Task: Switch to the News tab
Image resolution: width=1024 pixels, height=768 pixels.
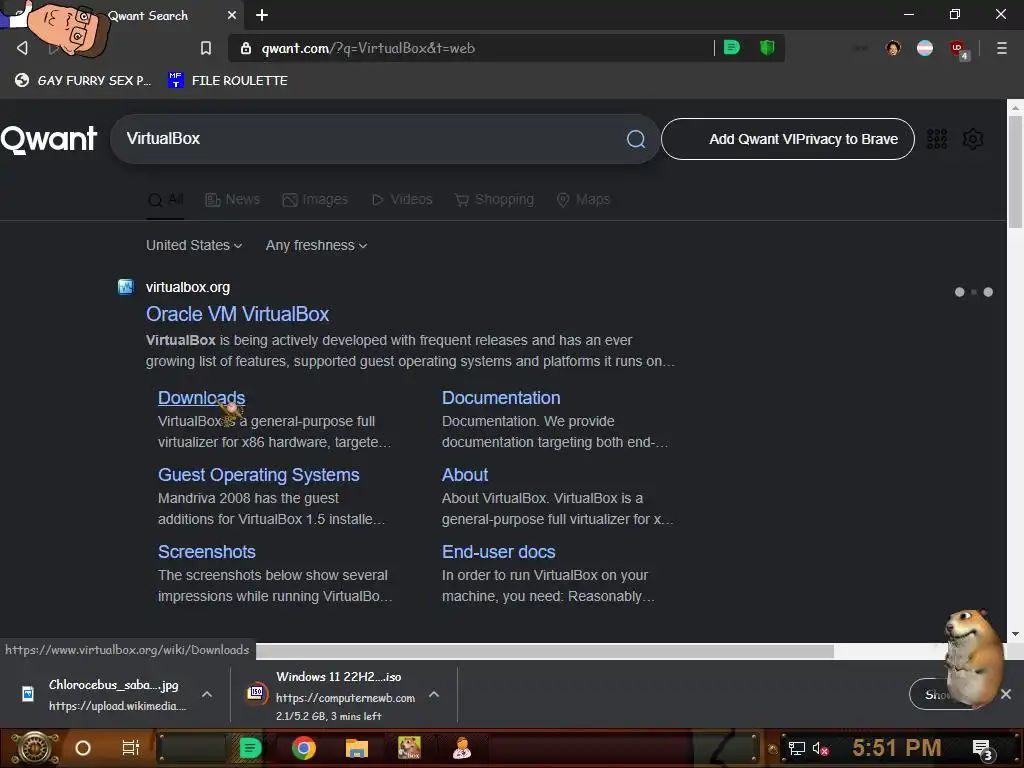Action: 232,199
